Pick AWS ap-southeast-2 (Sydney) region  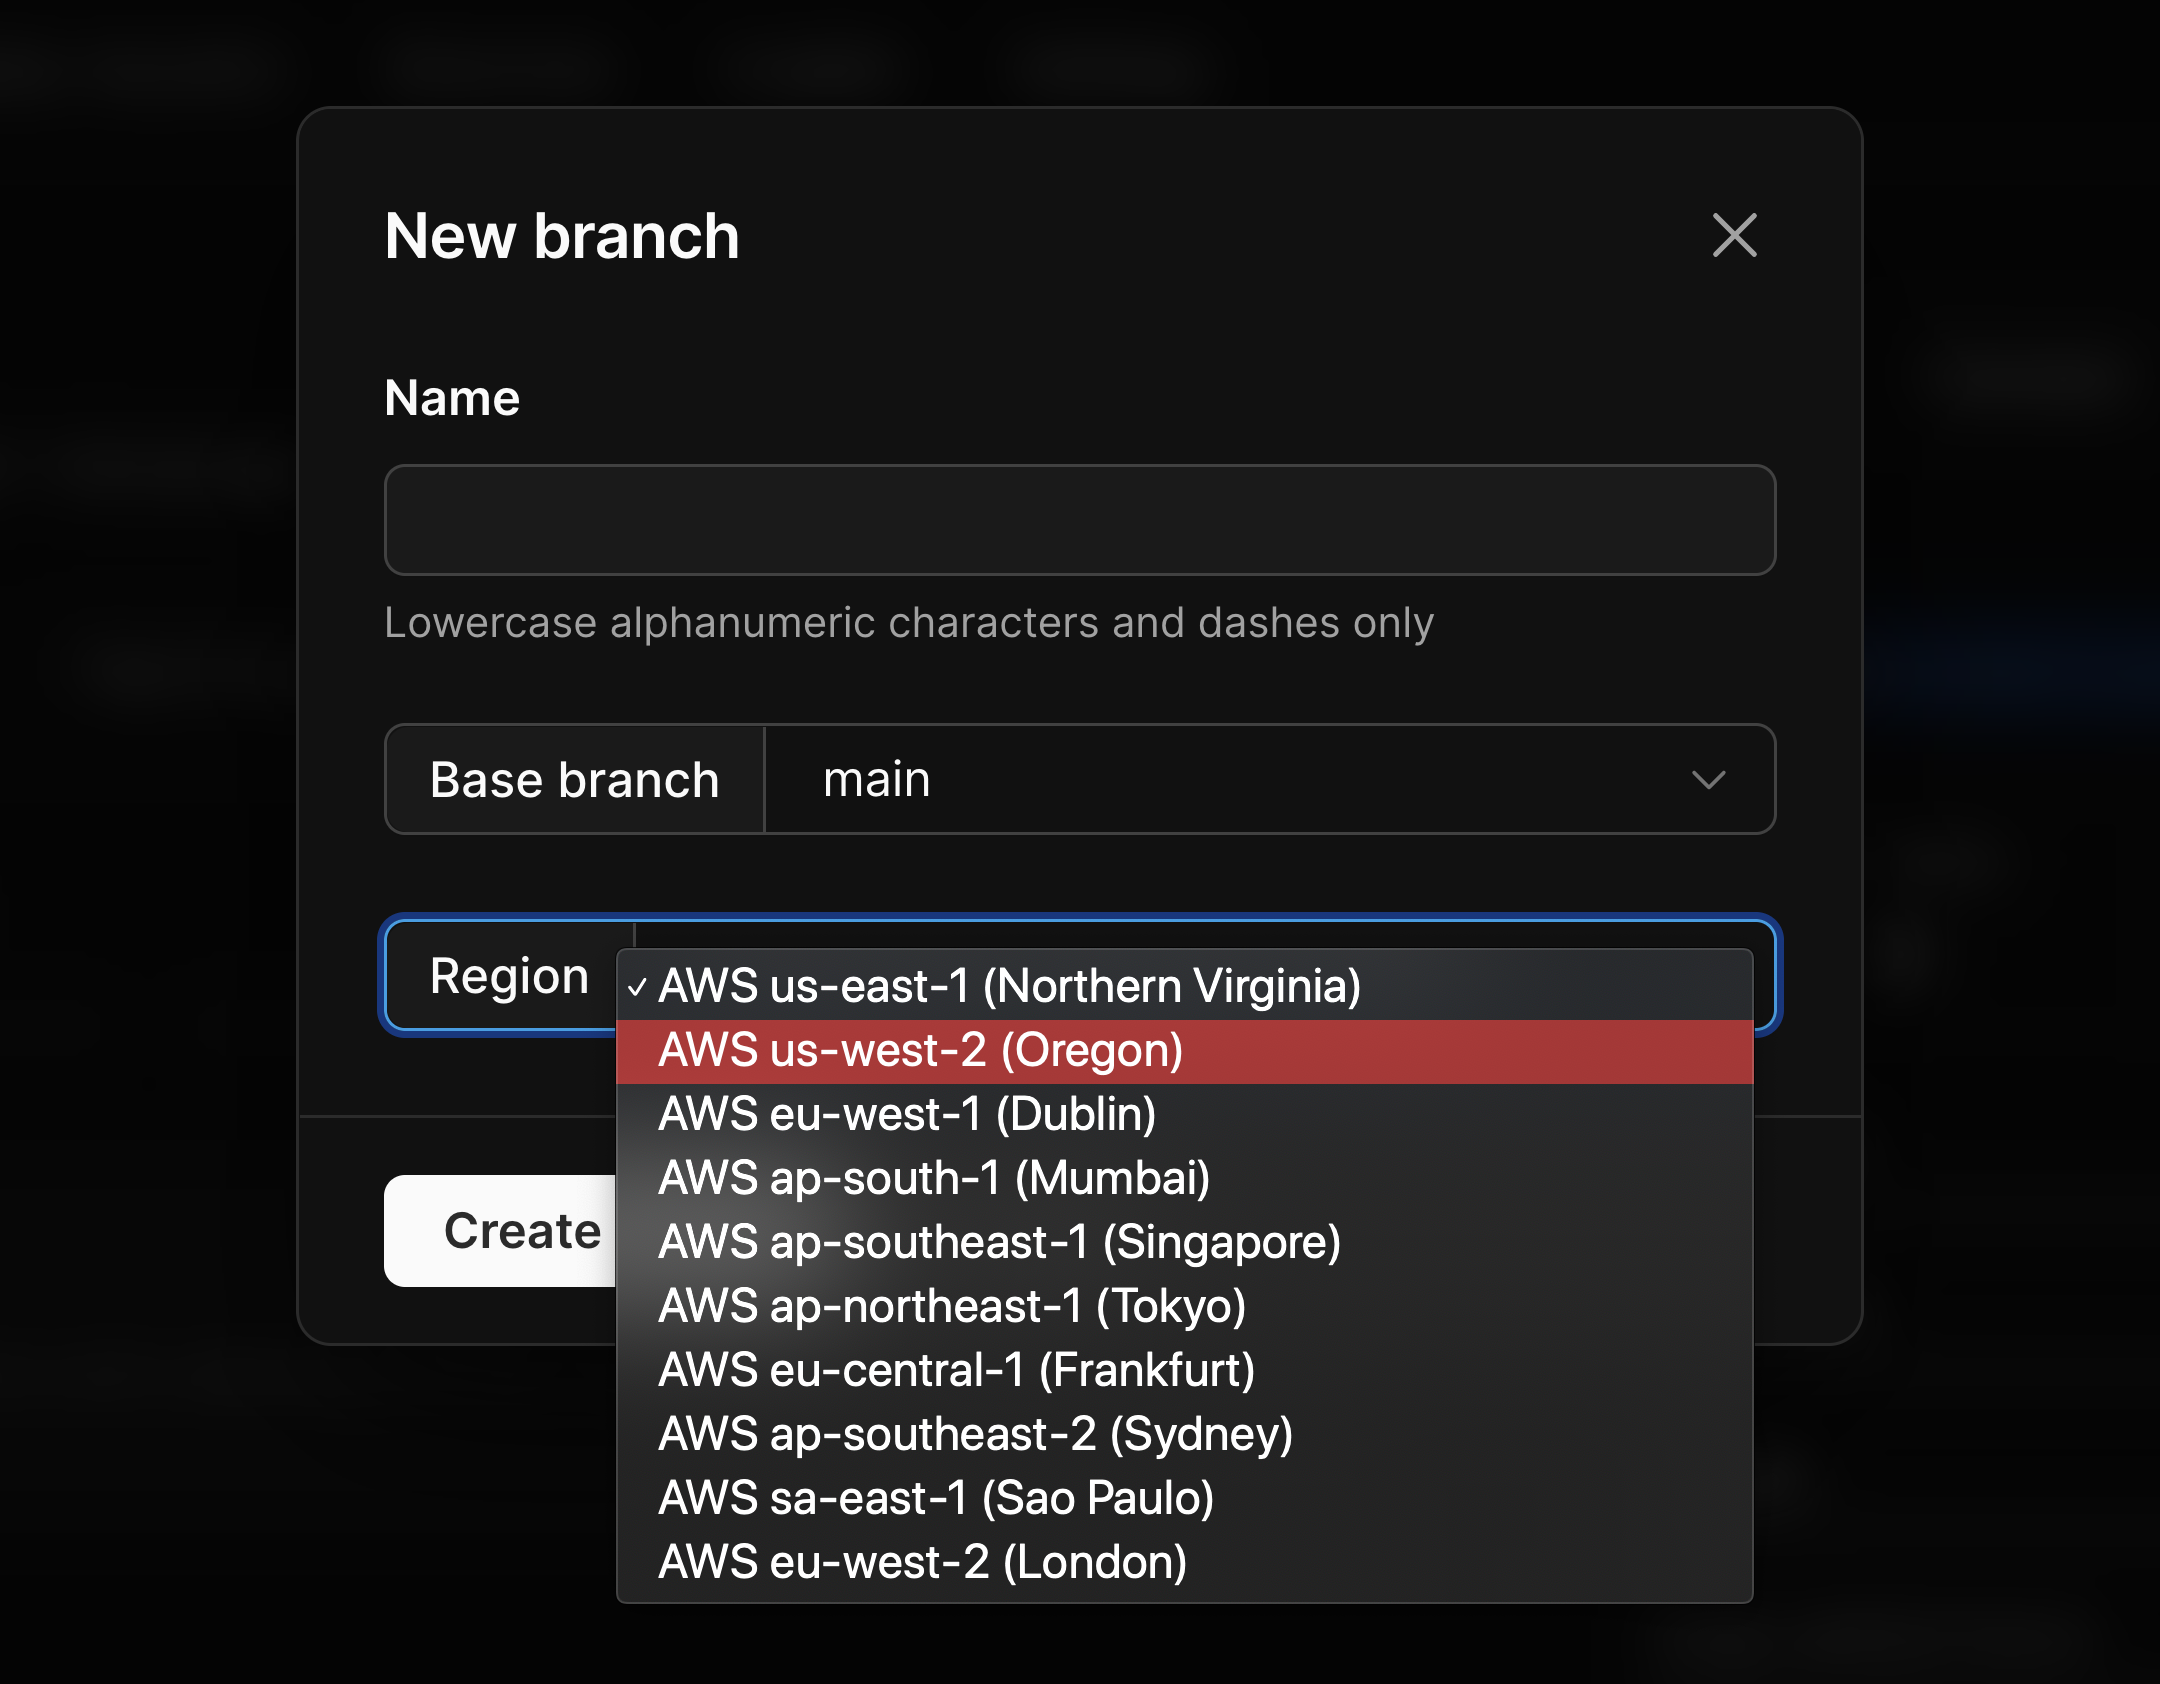click(x=975, y=1433)
